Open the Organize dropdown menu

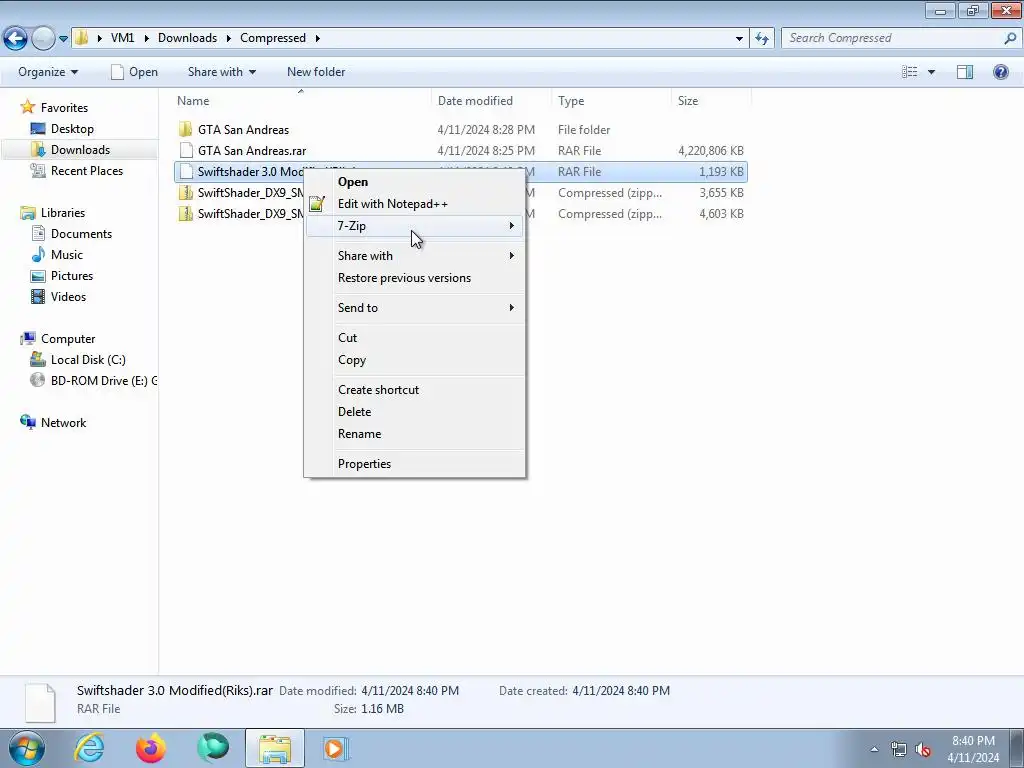(x=48, y=72)
